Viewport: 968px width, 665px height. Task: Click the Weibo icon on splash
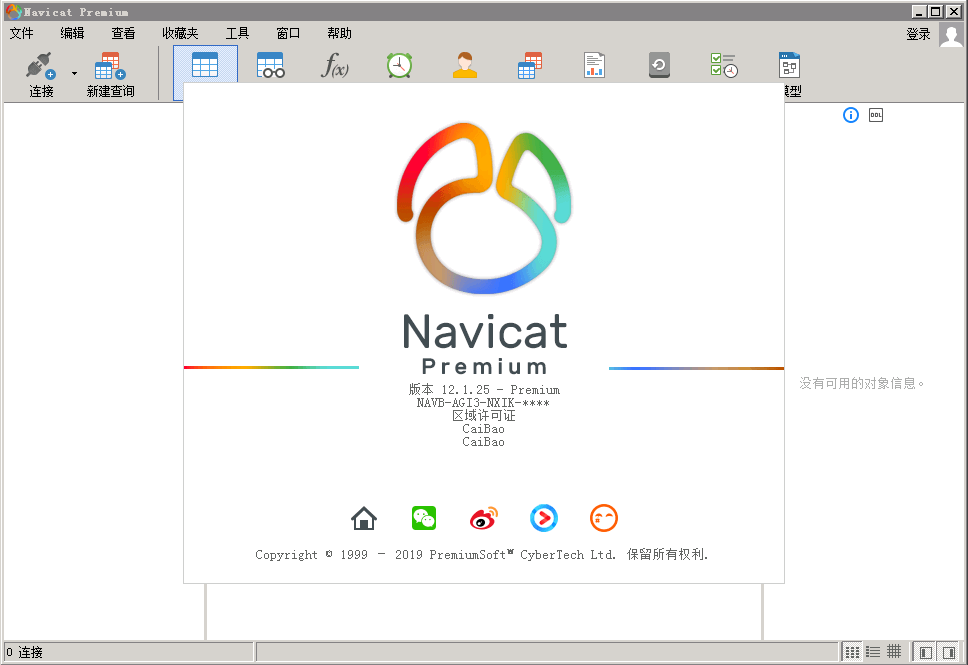[483, 518]
